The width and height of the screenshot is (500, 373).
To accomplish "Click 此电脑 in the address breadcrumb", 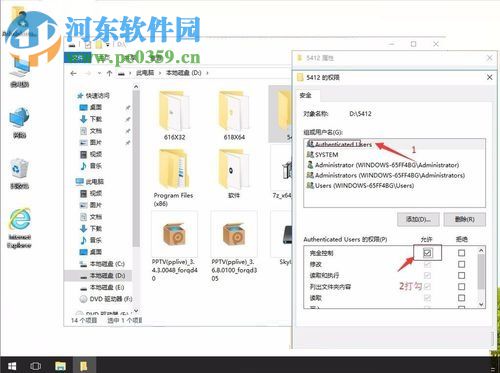I will pos(145,73).
